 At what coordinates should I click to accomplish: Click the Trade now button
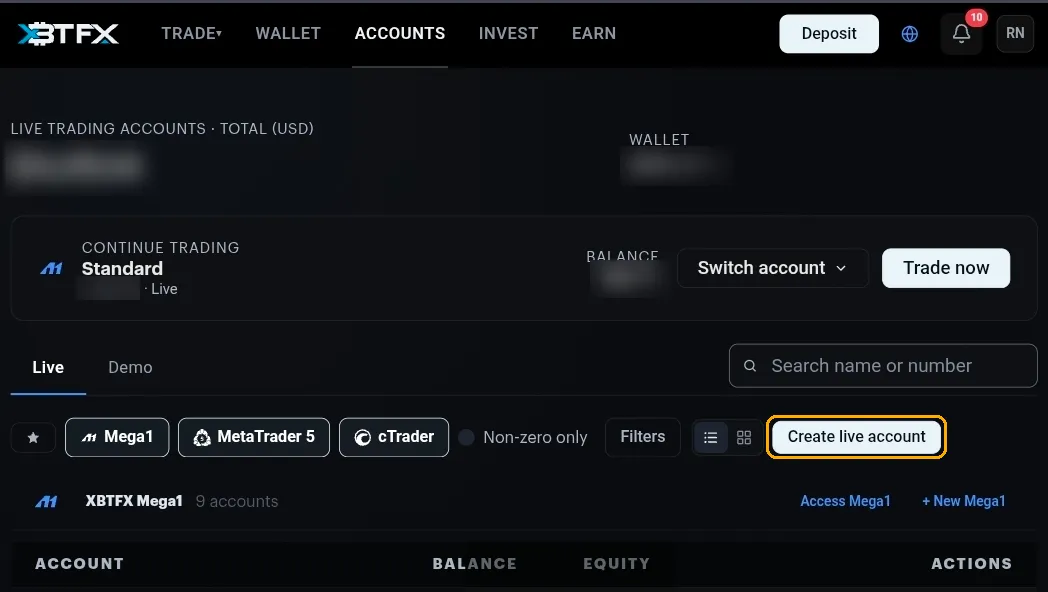pyautogui.click(x=946, y=268)
